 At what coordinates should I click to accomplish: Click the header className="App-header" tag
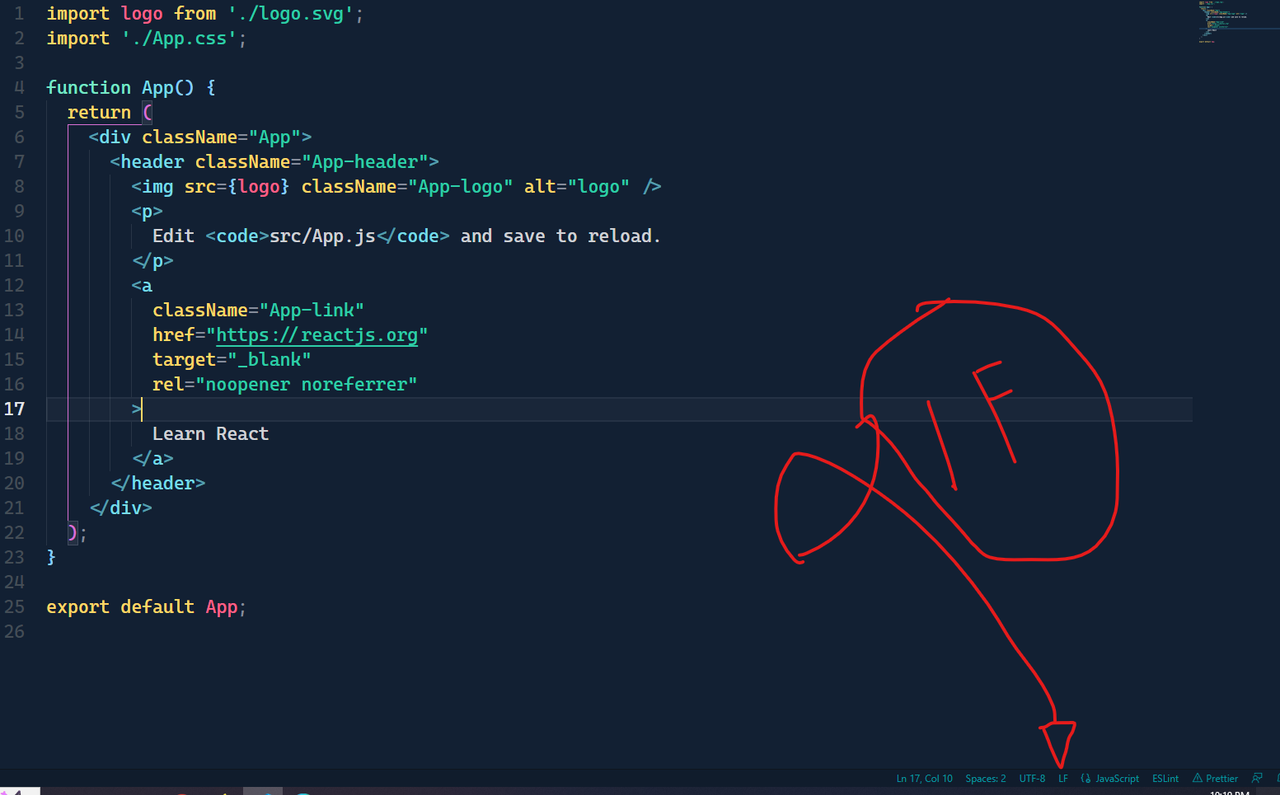(x=275, y=162)
